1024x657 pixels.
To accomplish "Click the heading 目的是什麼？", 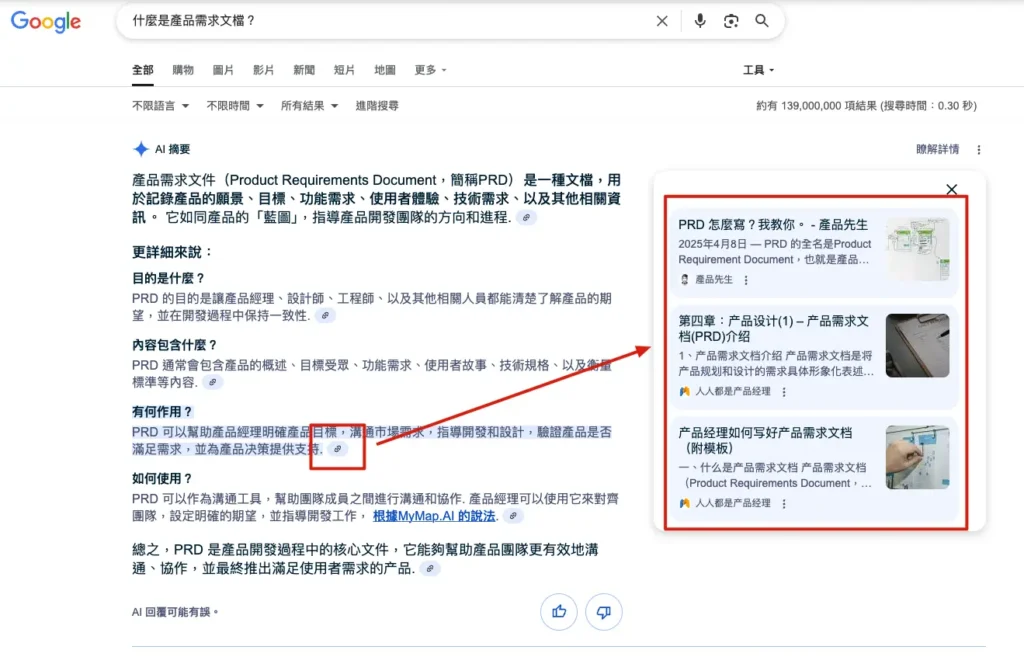I will pos(168,278).
